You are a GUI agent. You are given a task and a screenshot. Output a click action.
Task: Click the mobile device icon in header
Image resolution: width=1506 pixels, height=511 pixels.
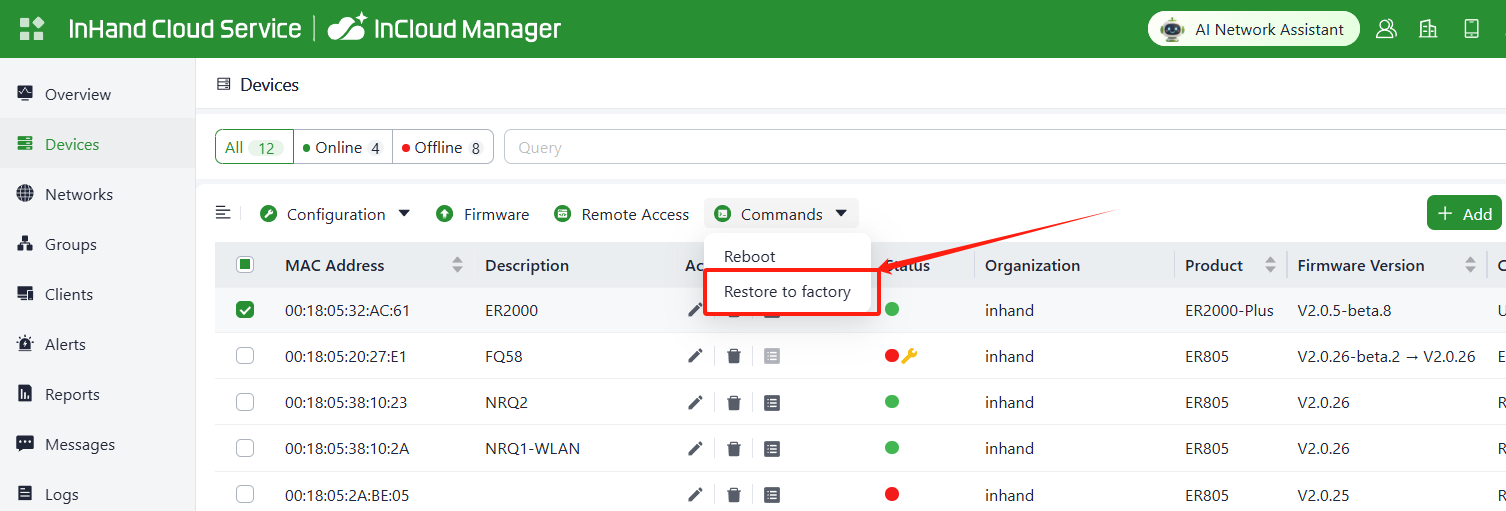tap(1471, 29)
